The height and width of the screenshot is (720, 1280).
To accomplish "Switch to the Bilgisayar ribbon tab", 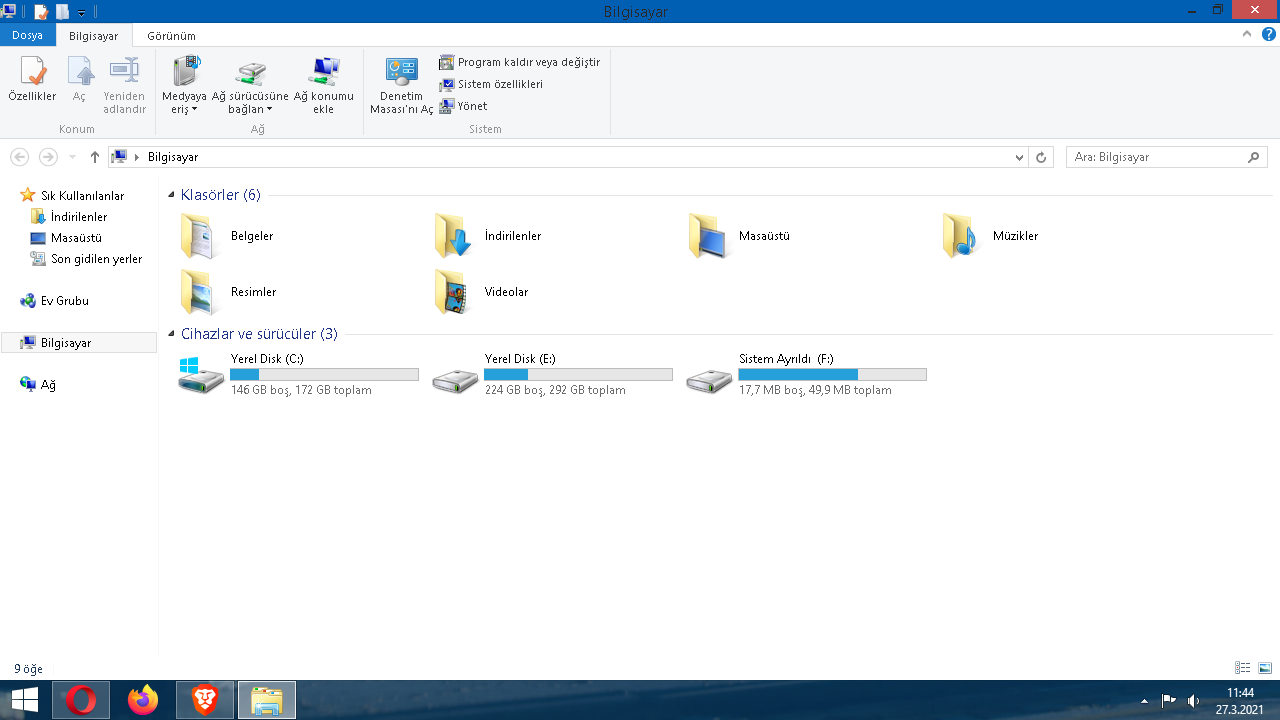I will tap(94, 36).
